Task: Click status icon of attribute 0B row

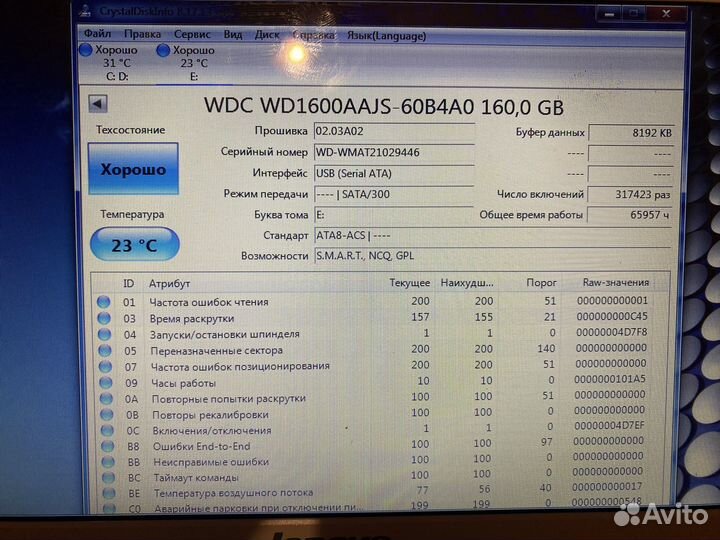Action: coord(107,414)
